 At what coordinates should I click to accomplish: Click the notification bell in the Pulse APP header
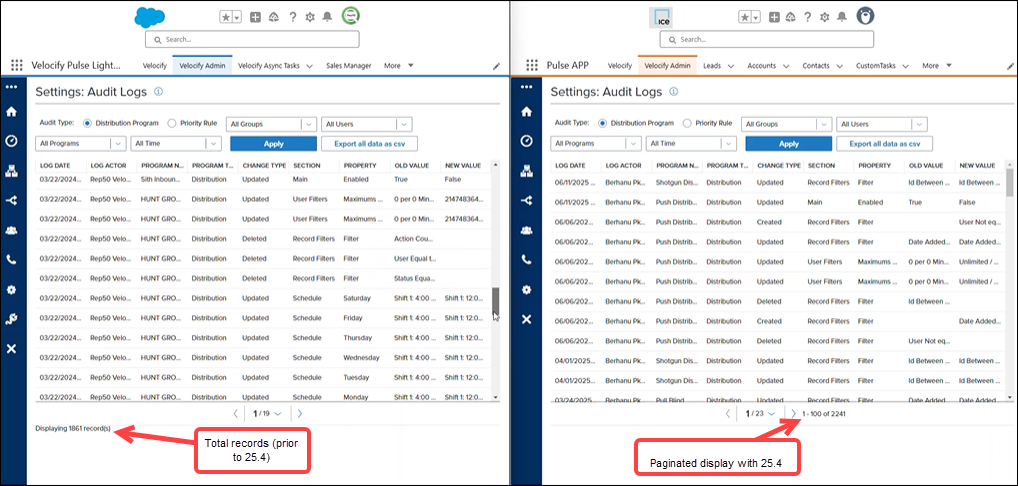click(x=841, y=17)
